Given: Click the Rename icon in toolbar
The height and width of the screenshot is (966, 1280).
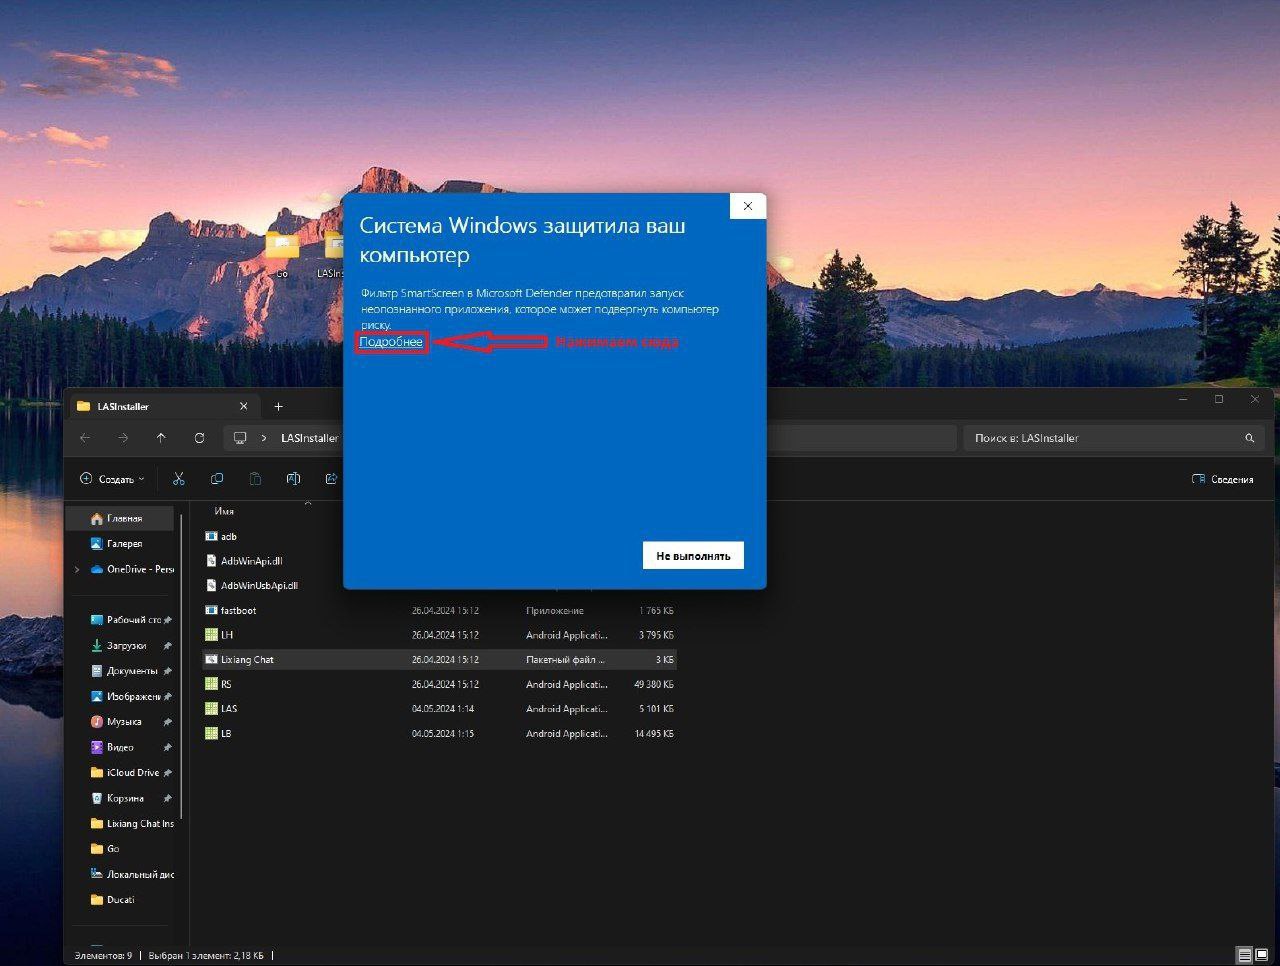Looking at the screenshot, I should pyautogui.click(x=293, y=479).
